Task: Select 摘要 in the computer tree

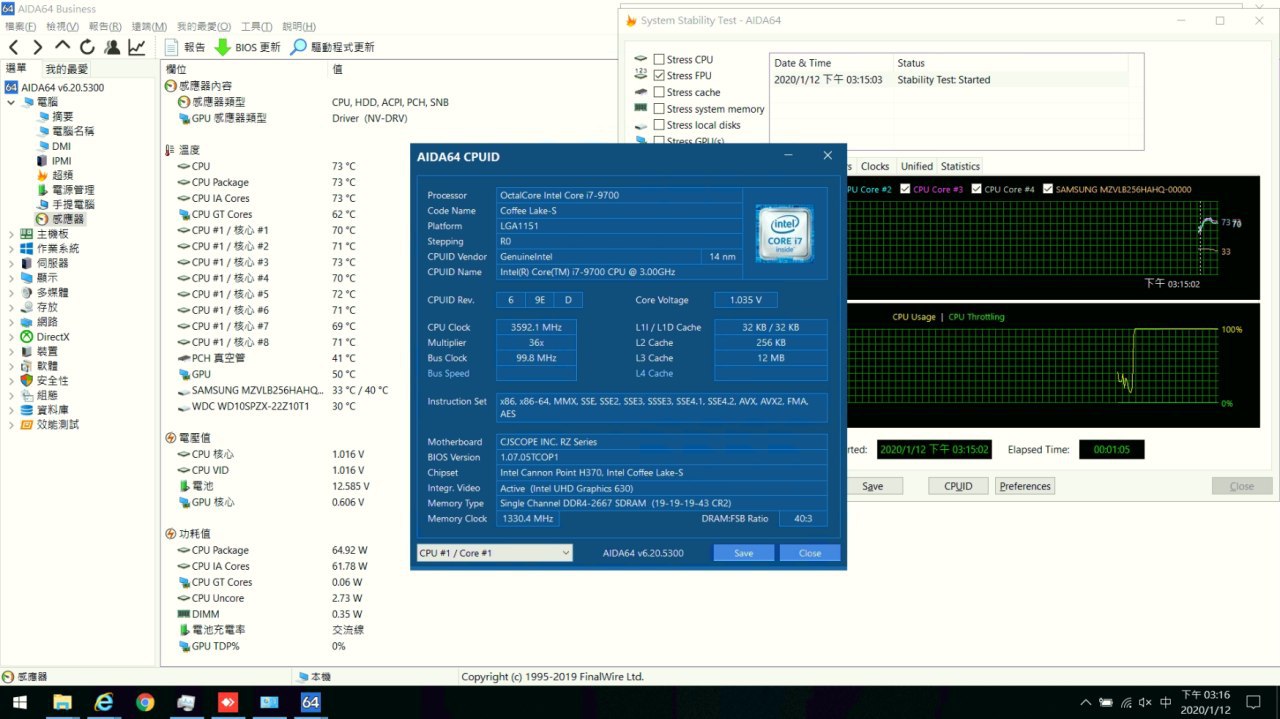Action: (x=62, y=117)
